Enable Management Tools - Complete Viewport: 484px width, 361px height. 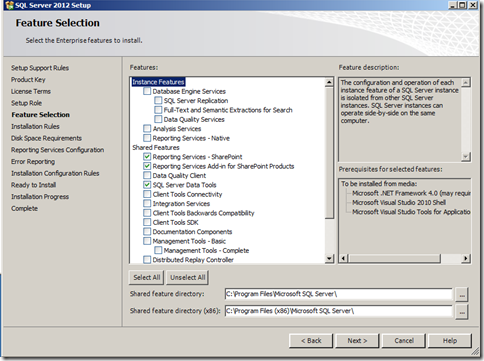coord(158,250)
